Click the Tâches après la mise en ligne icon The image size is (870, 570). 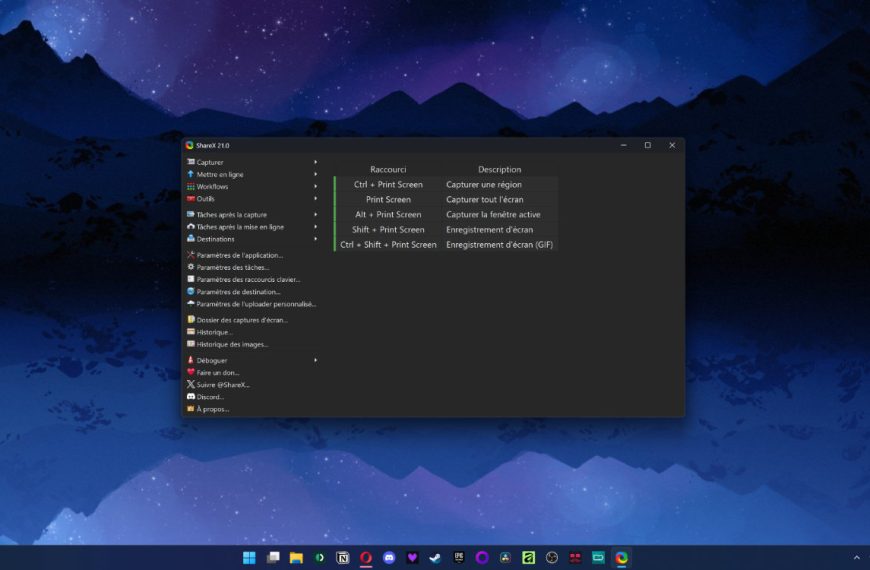191,226
